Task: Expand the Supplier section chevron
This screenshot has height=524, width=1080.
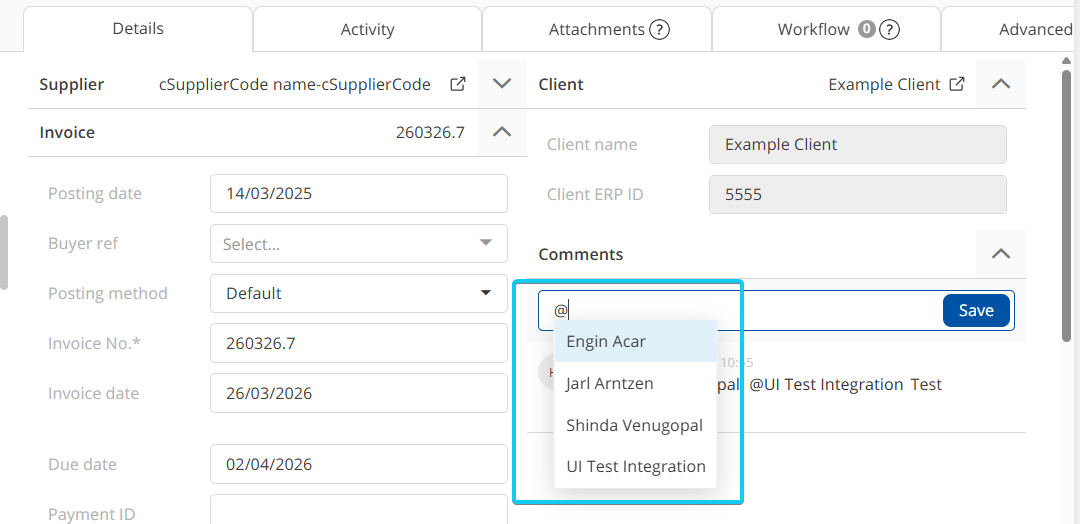Action: click(x=502, y=84)
